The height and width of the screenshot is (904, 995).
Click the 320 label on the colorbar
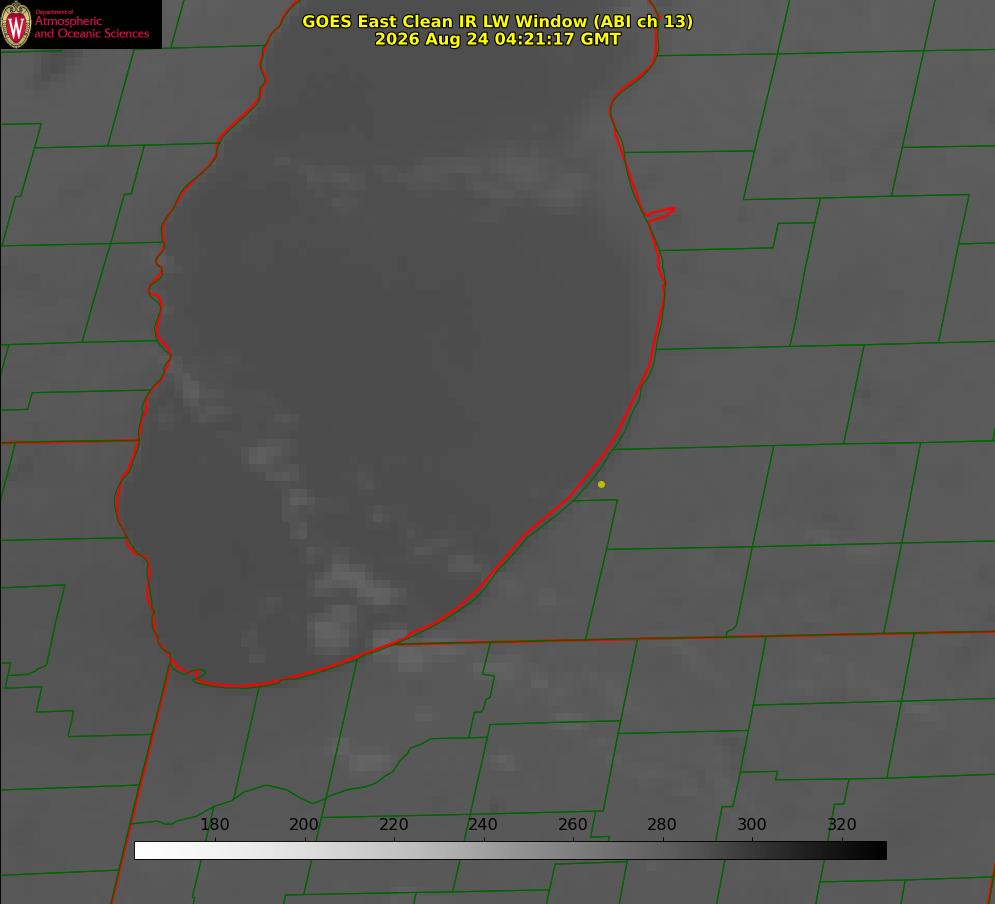pyautogui.click(x=842, y=824)
